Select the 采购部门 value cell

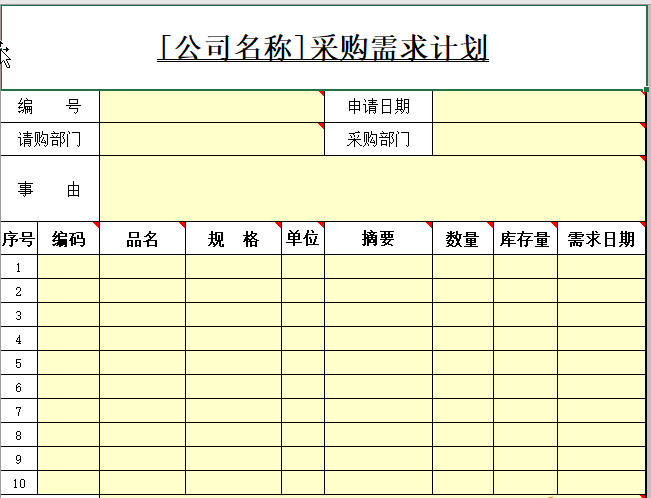(538, 139)
